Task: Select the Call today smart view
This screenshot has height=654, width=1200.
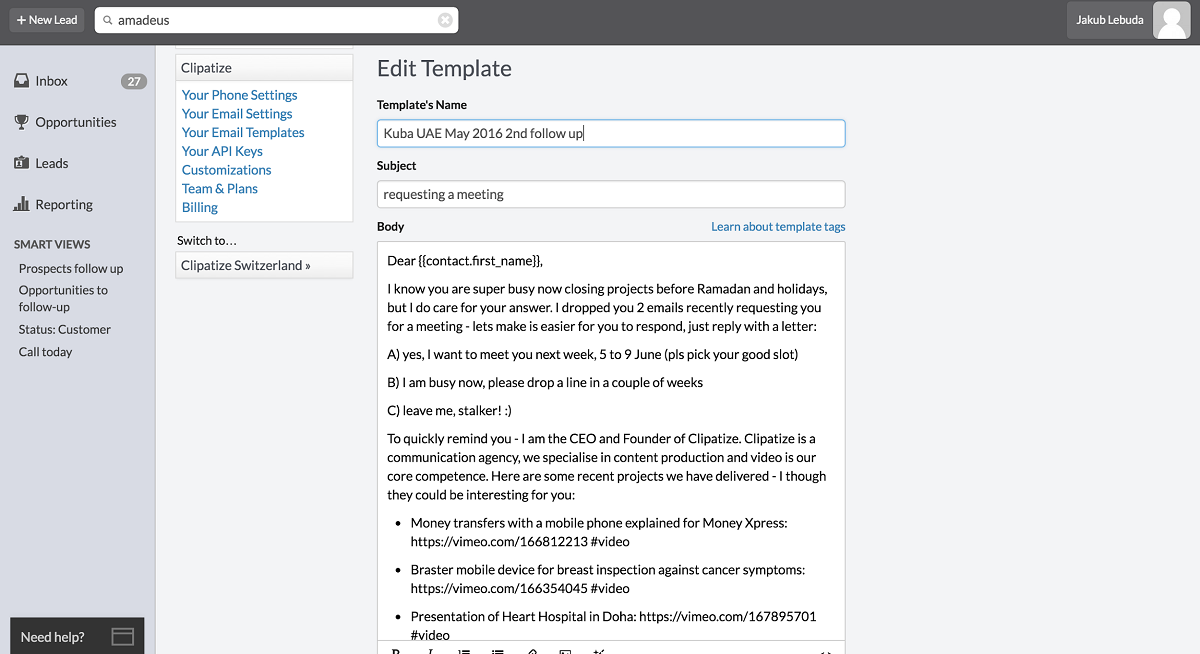Action: [46, 352]
